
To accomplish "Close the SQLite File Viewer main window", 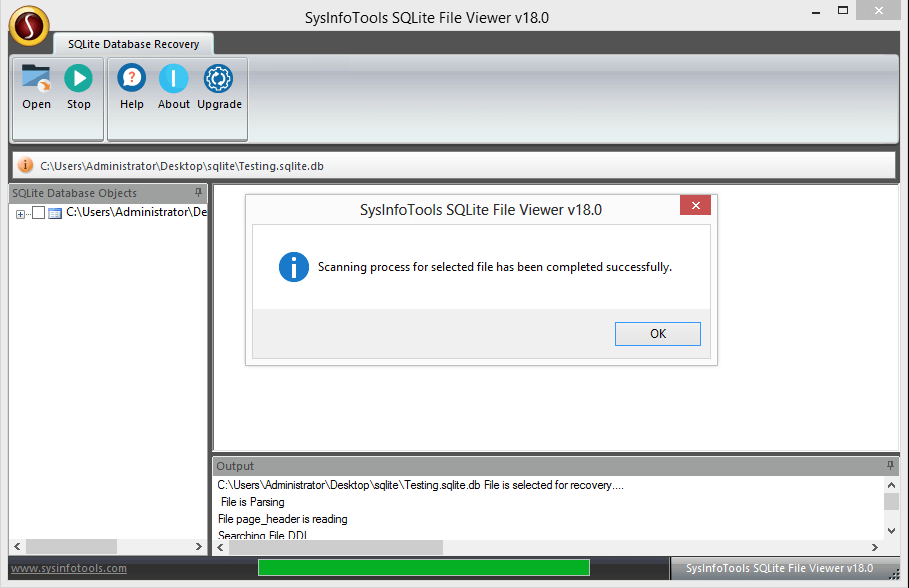I will tap(878, 10).
